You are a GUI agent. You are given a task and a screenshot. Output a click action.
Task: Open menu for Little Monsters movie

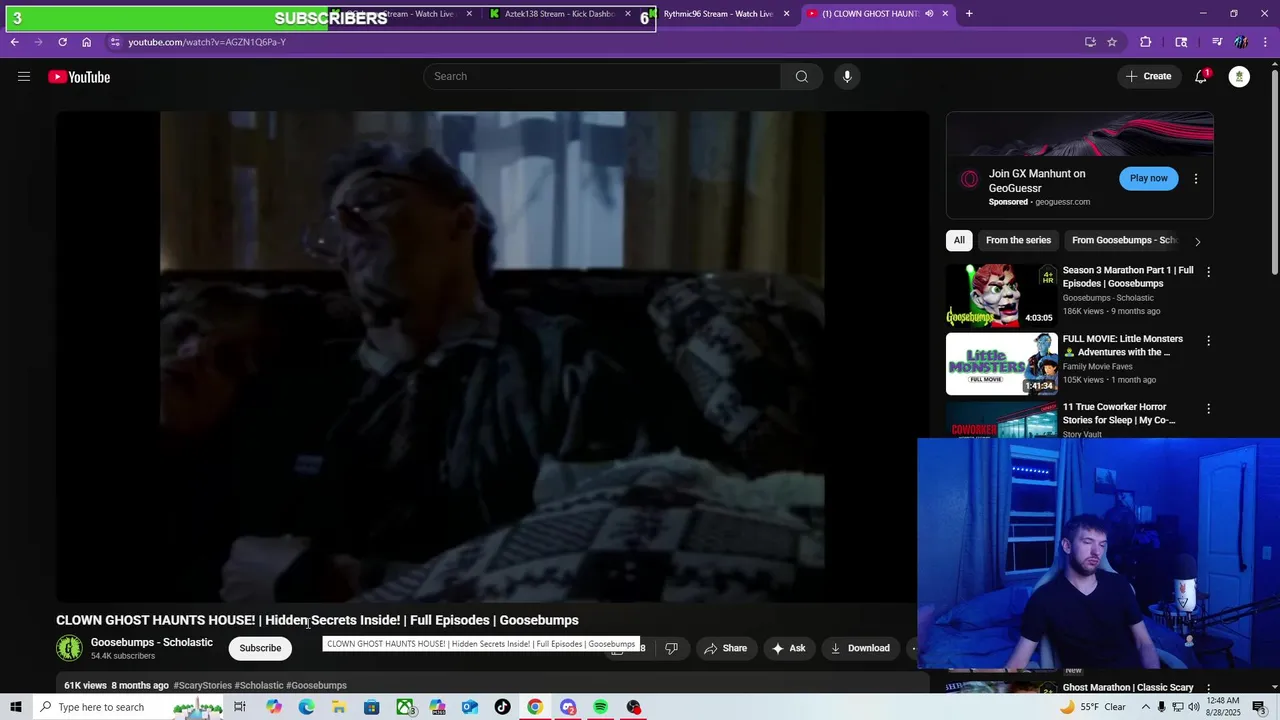tap(1208, 341)
